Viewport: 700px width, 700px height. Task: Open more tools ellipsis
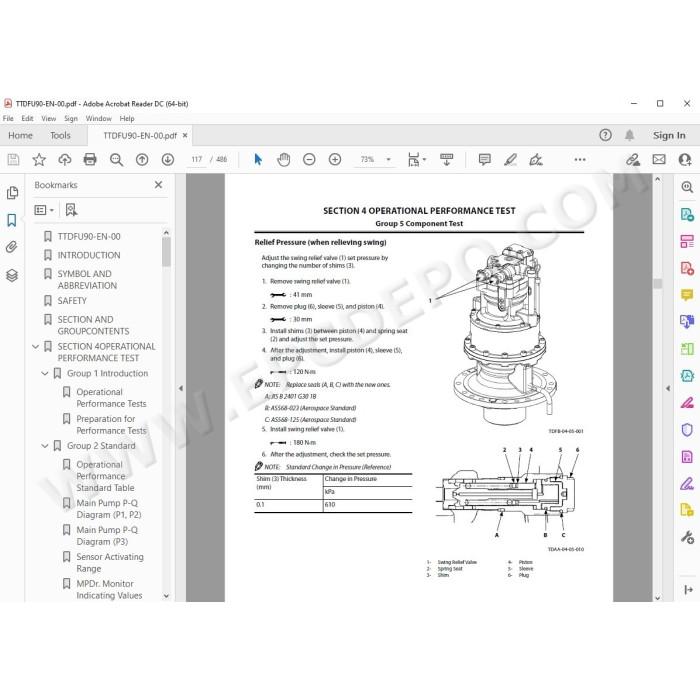580,159
